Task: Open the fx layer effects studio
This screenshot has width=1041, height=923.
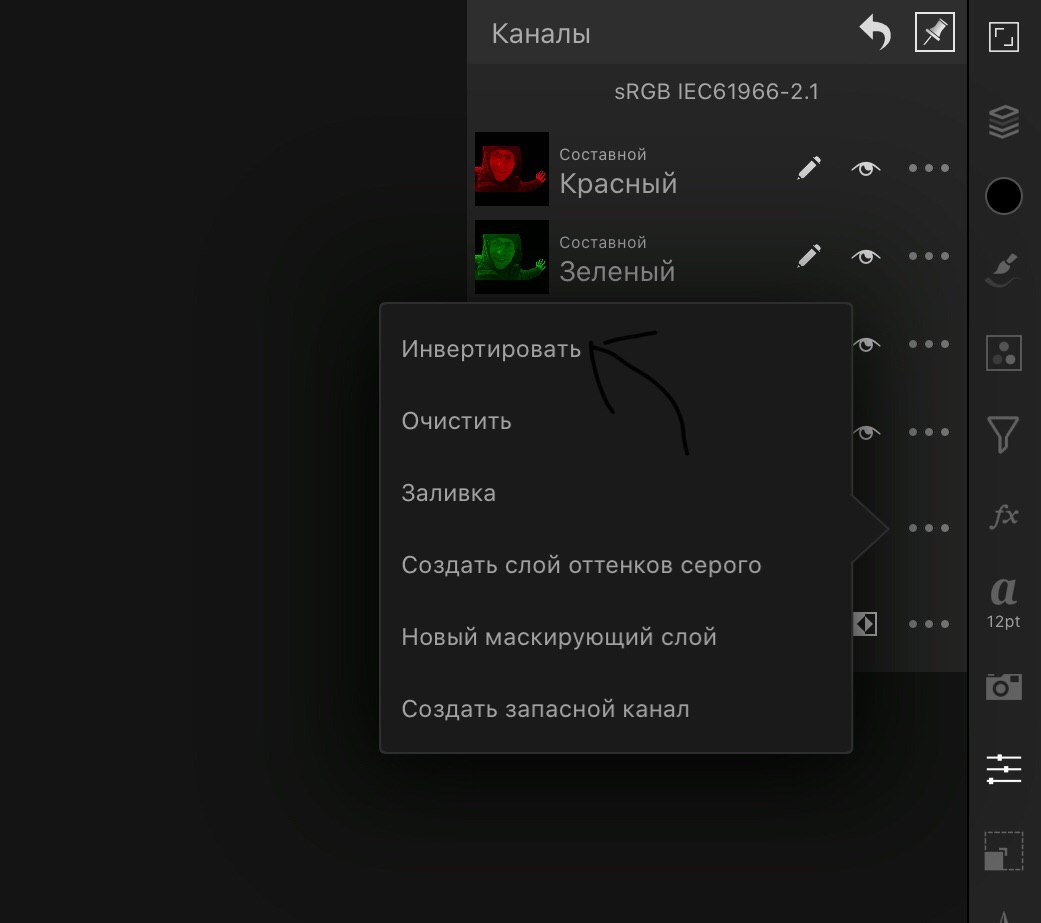Action: 1003,516
